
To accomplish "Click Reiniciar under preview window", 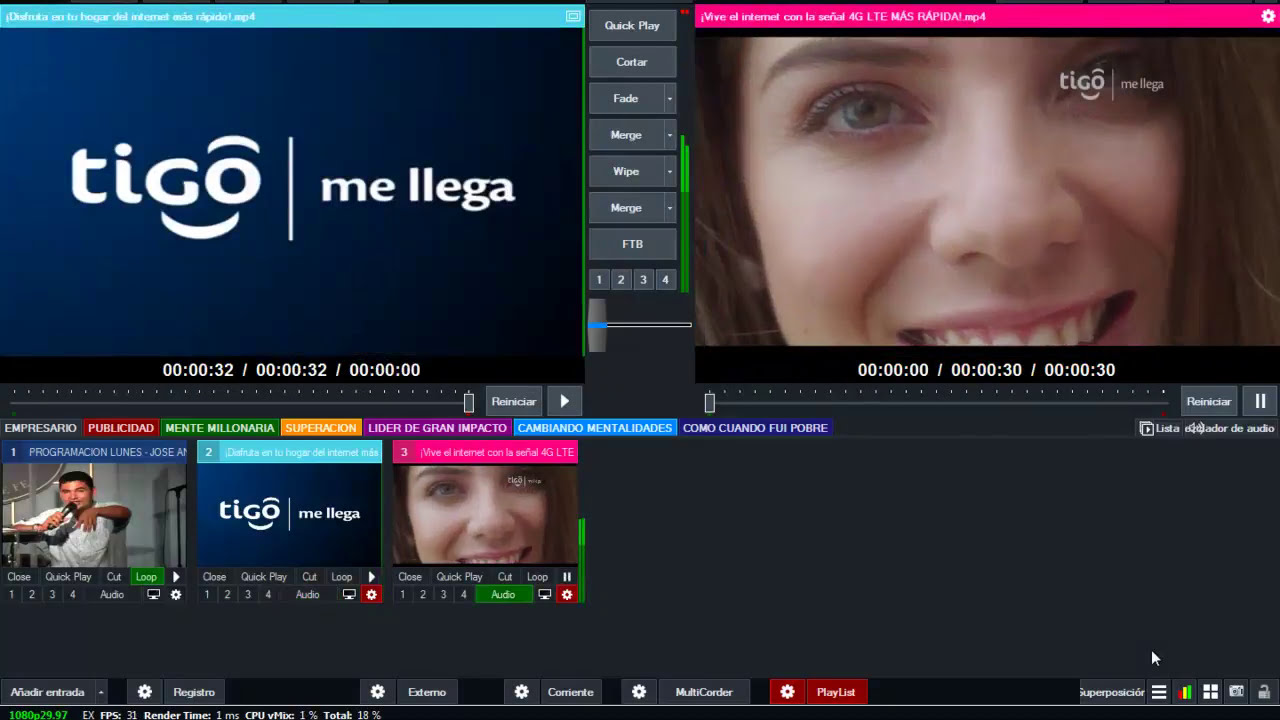I will pos(514,401).
